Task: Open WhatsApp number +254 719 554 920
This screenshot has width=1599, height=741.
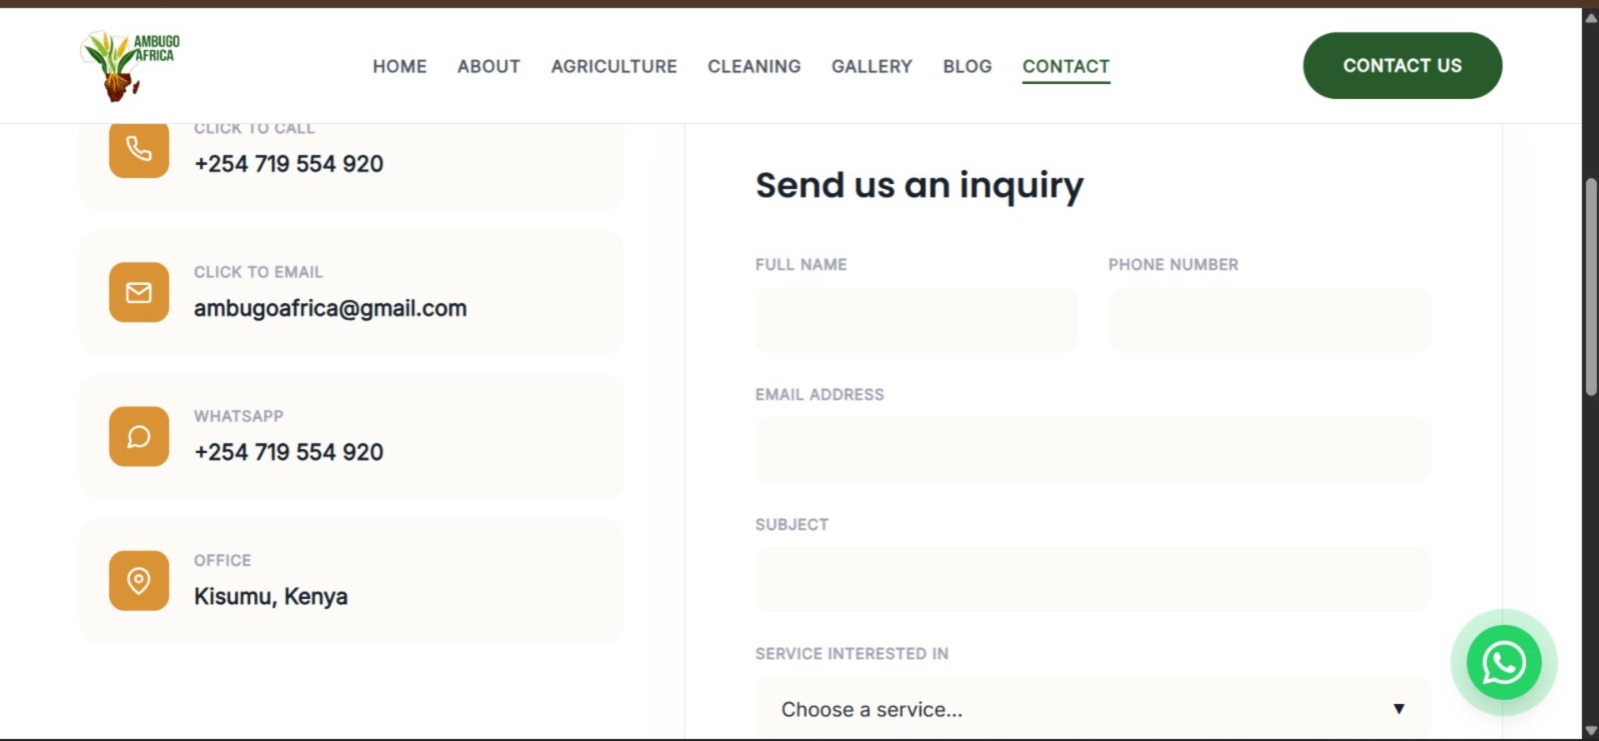Action: [289, 452]
